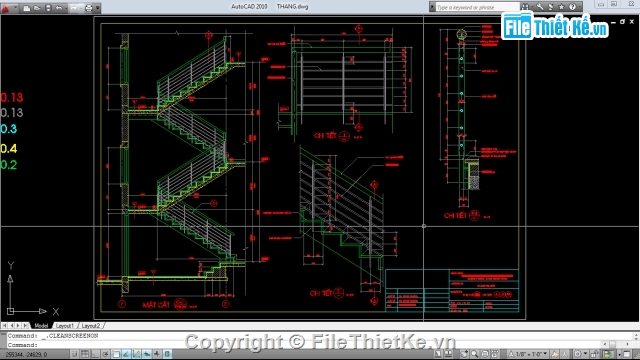Image resolution: width=640 pixels, height=360 pixels.
Task: Open the AutoCAD application menu logo
Action: coord(6,7)
